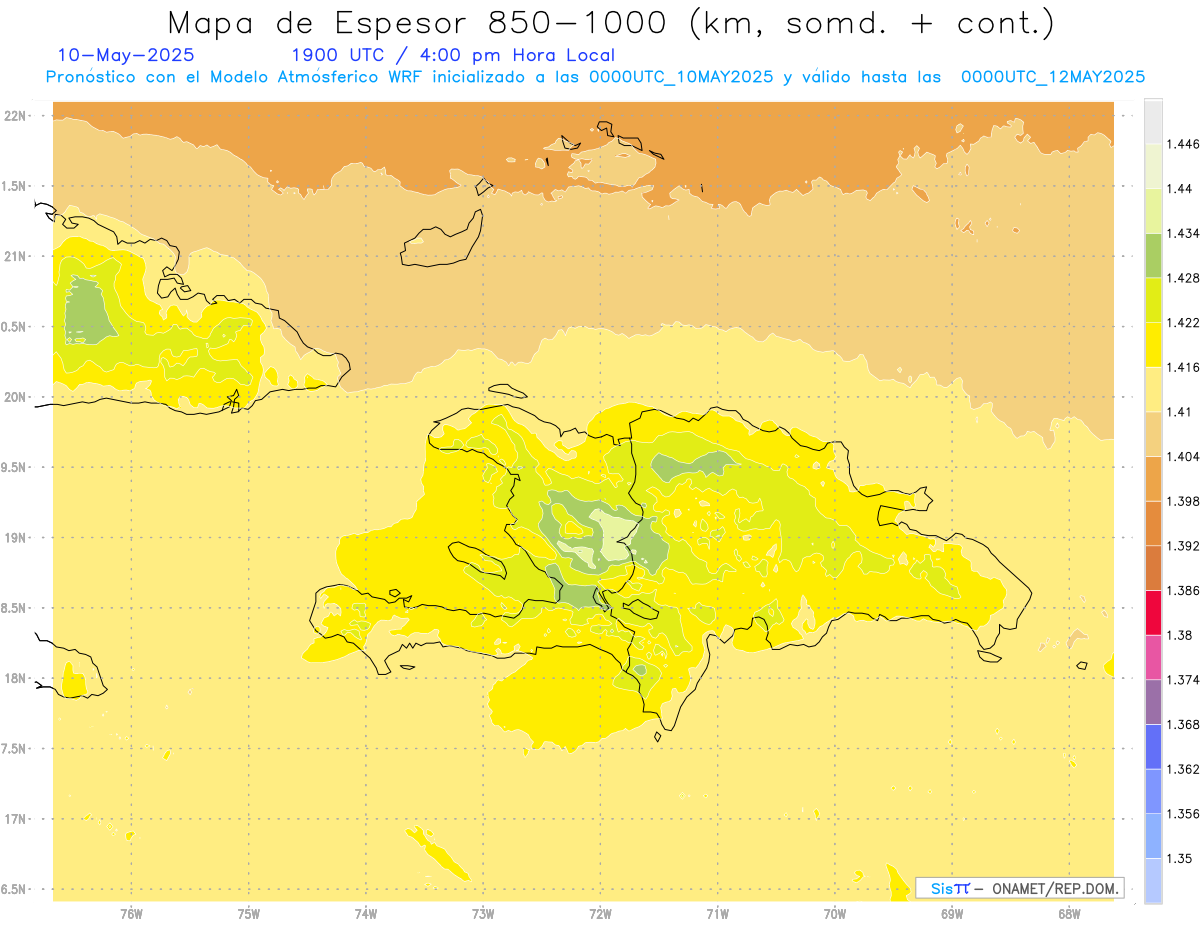This screenshot has height=927, width=1200.
Task: Select the red swatch between 1.38 and 1.386
Action: [1153, 613]
